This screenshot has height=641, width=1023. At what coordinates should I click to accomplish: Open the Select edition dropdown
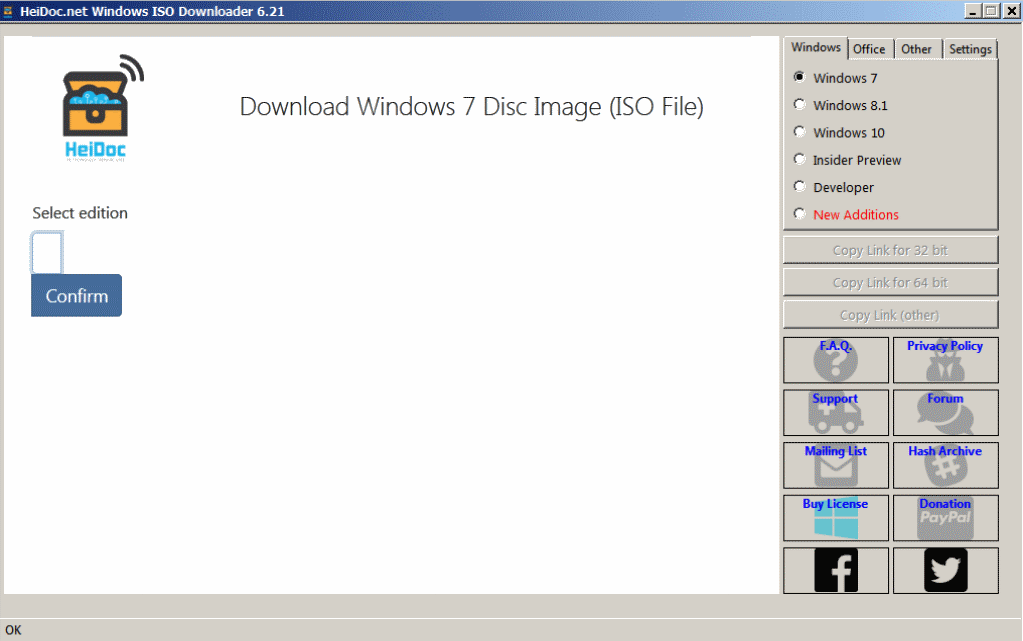tap(47, 252)
